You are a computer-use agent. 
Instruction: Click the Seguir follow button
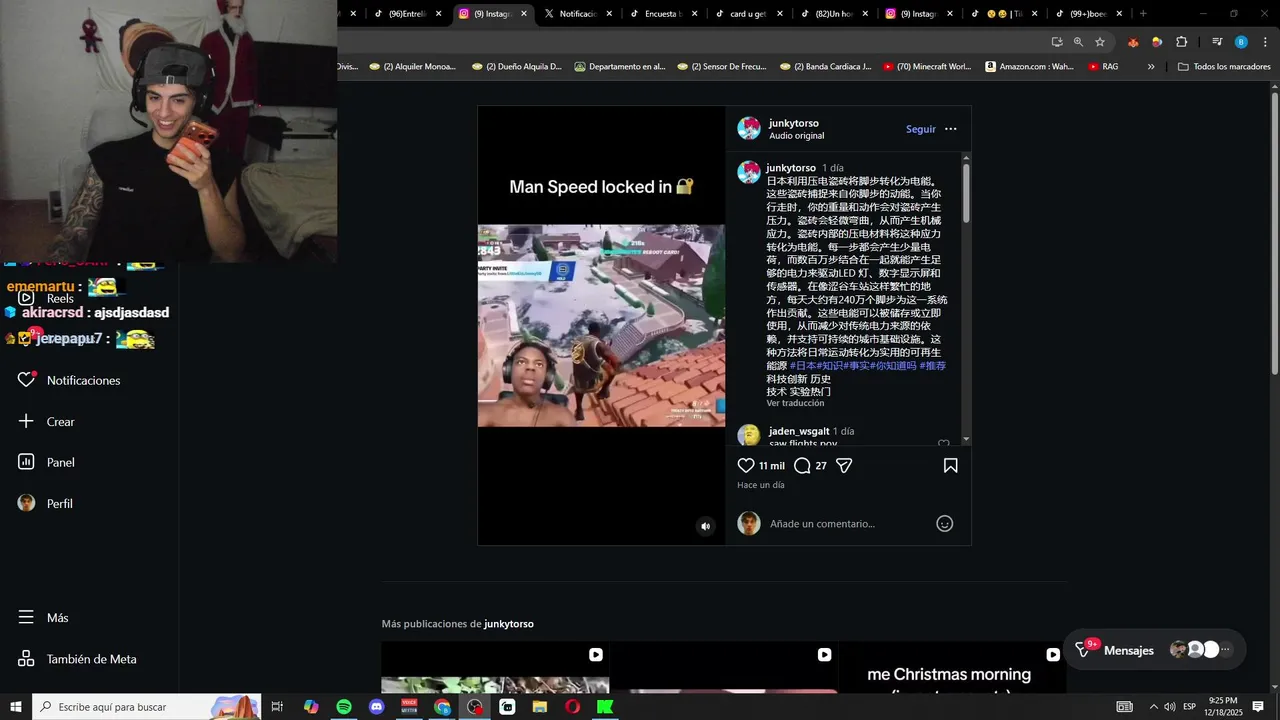tap(921, 129)
